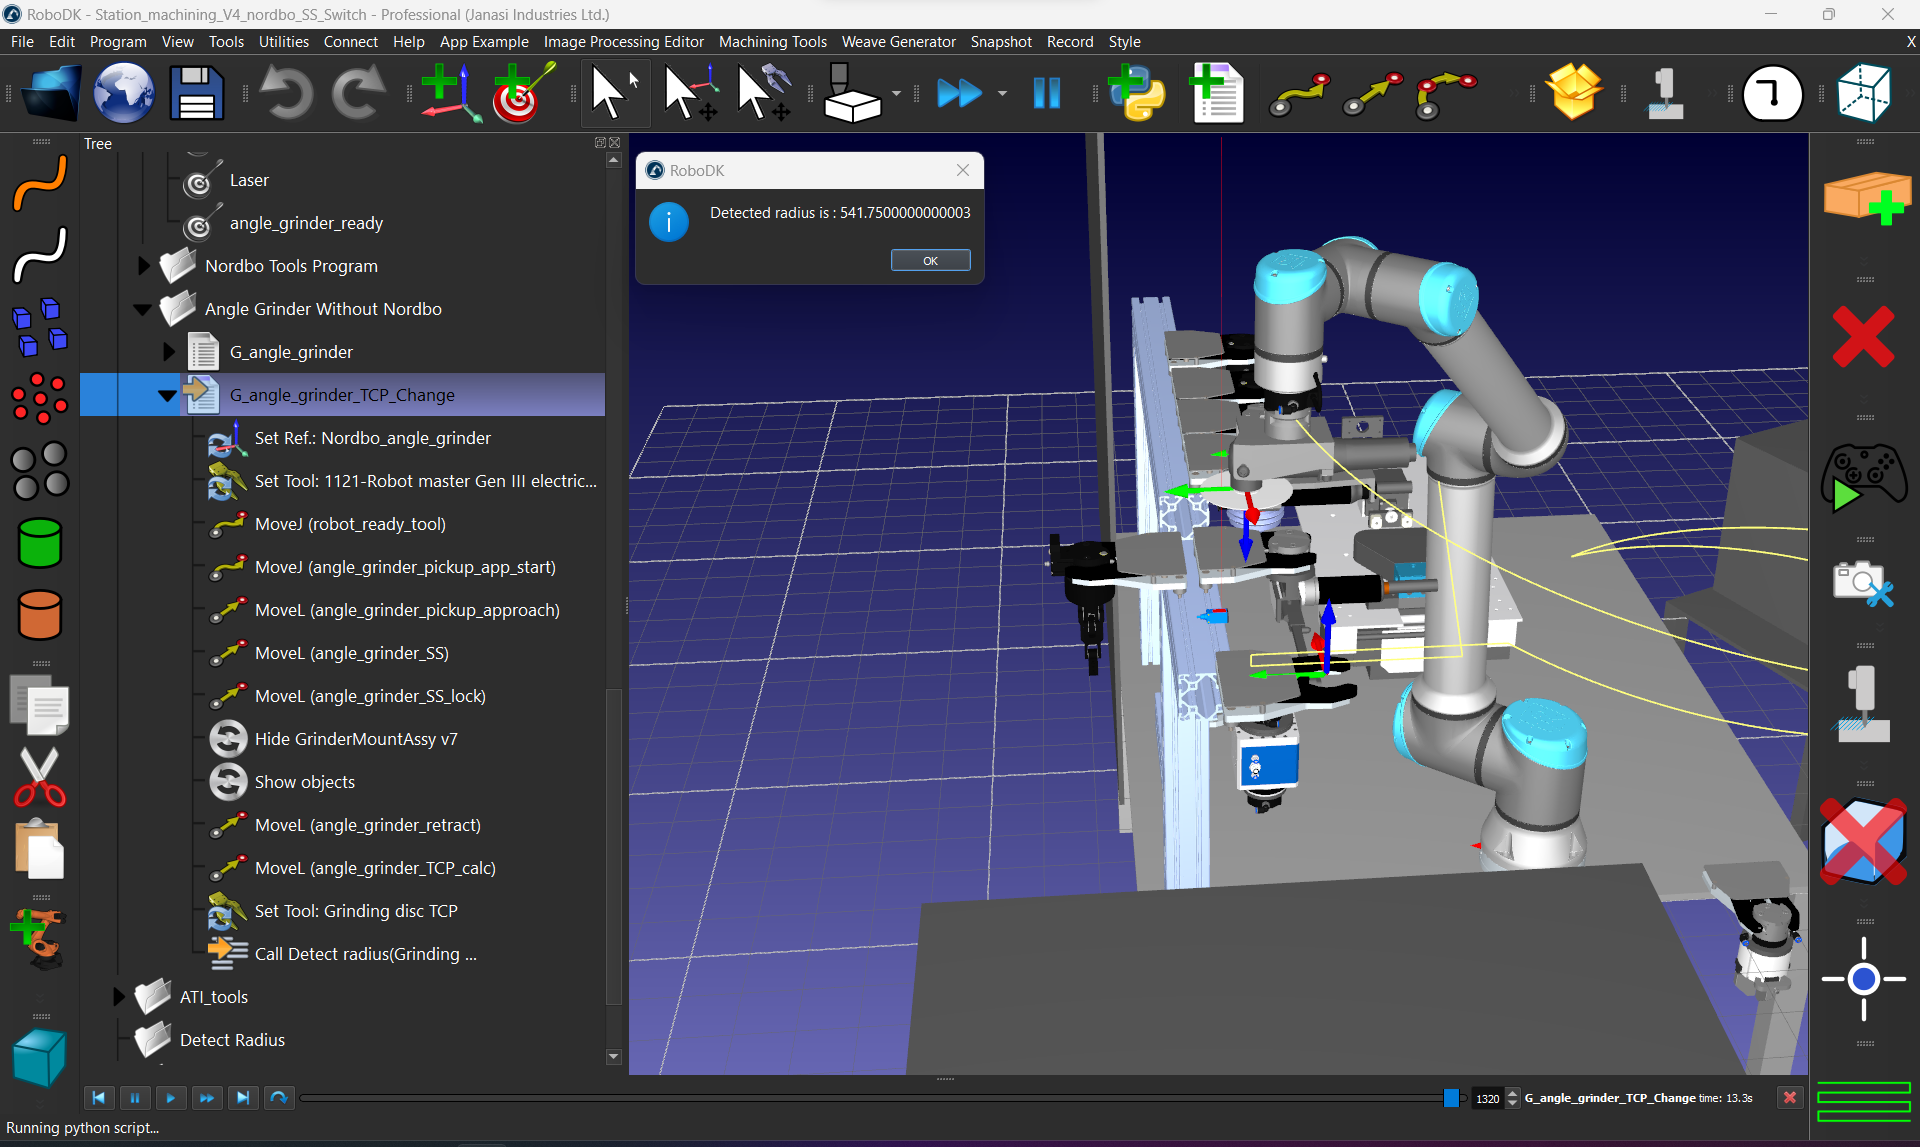
Task: Click the red X delete icon in the right sidebar
Action: click(1863, 337)
